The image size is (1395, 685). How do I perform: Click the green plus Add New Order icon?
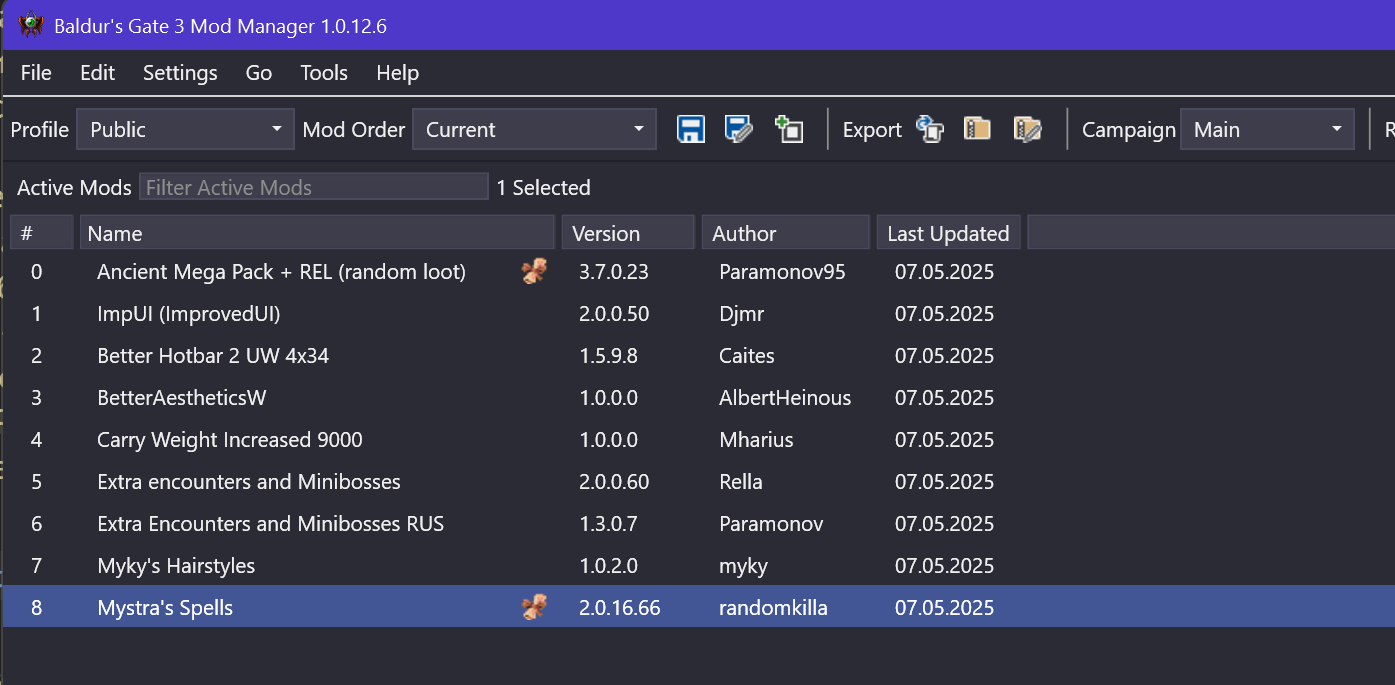pyautogui.click(x=789, y=129)
